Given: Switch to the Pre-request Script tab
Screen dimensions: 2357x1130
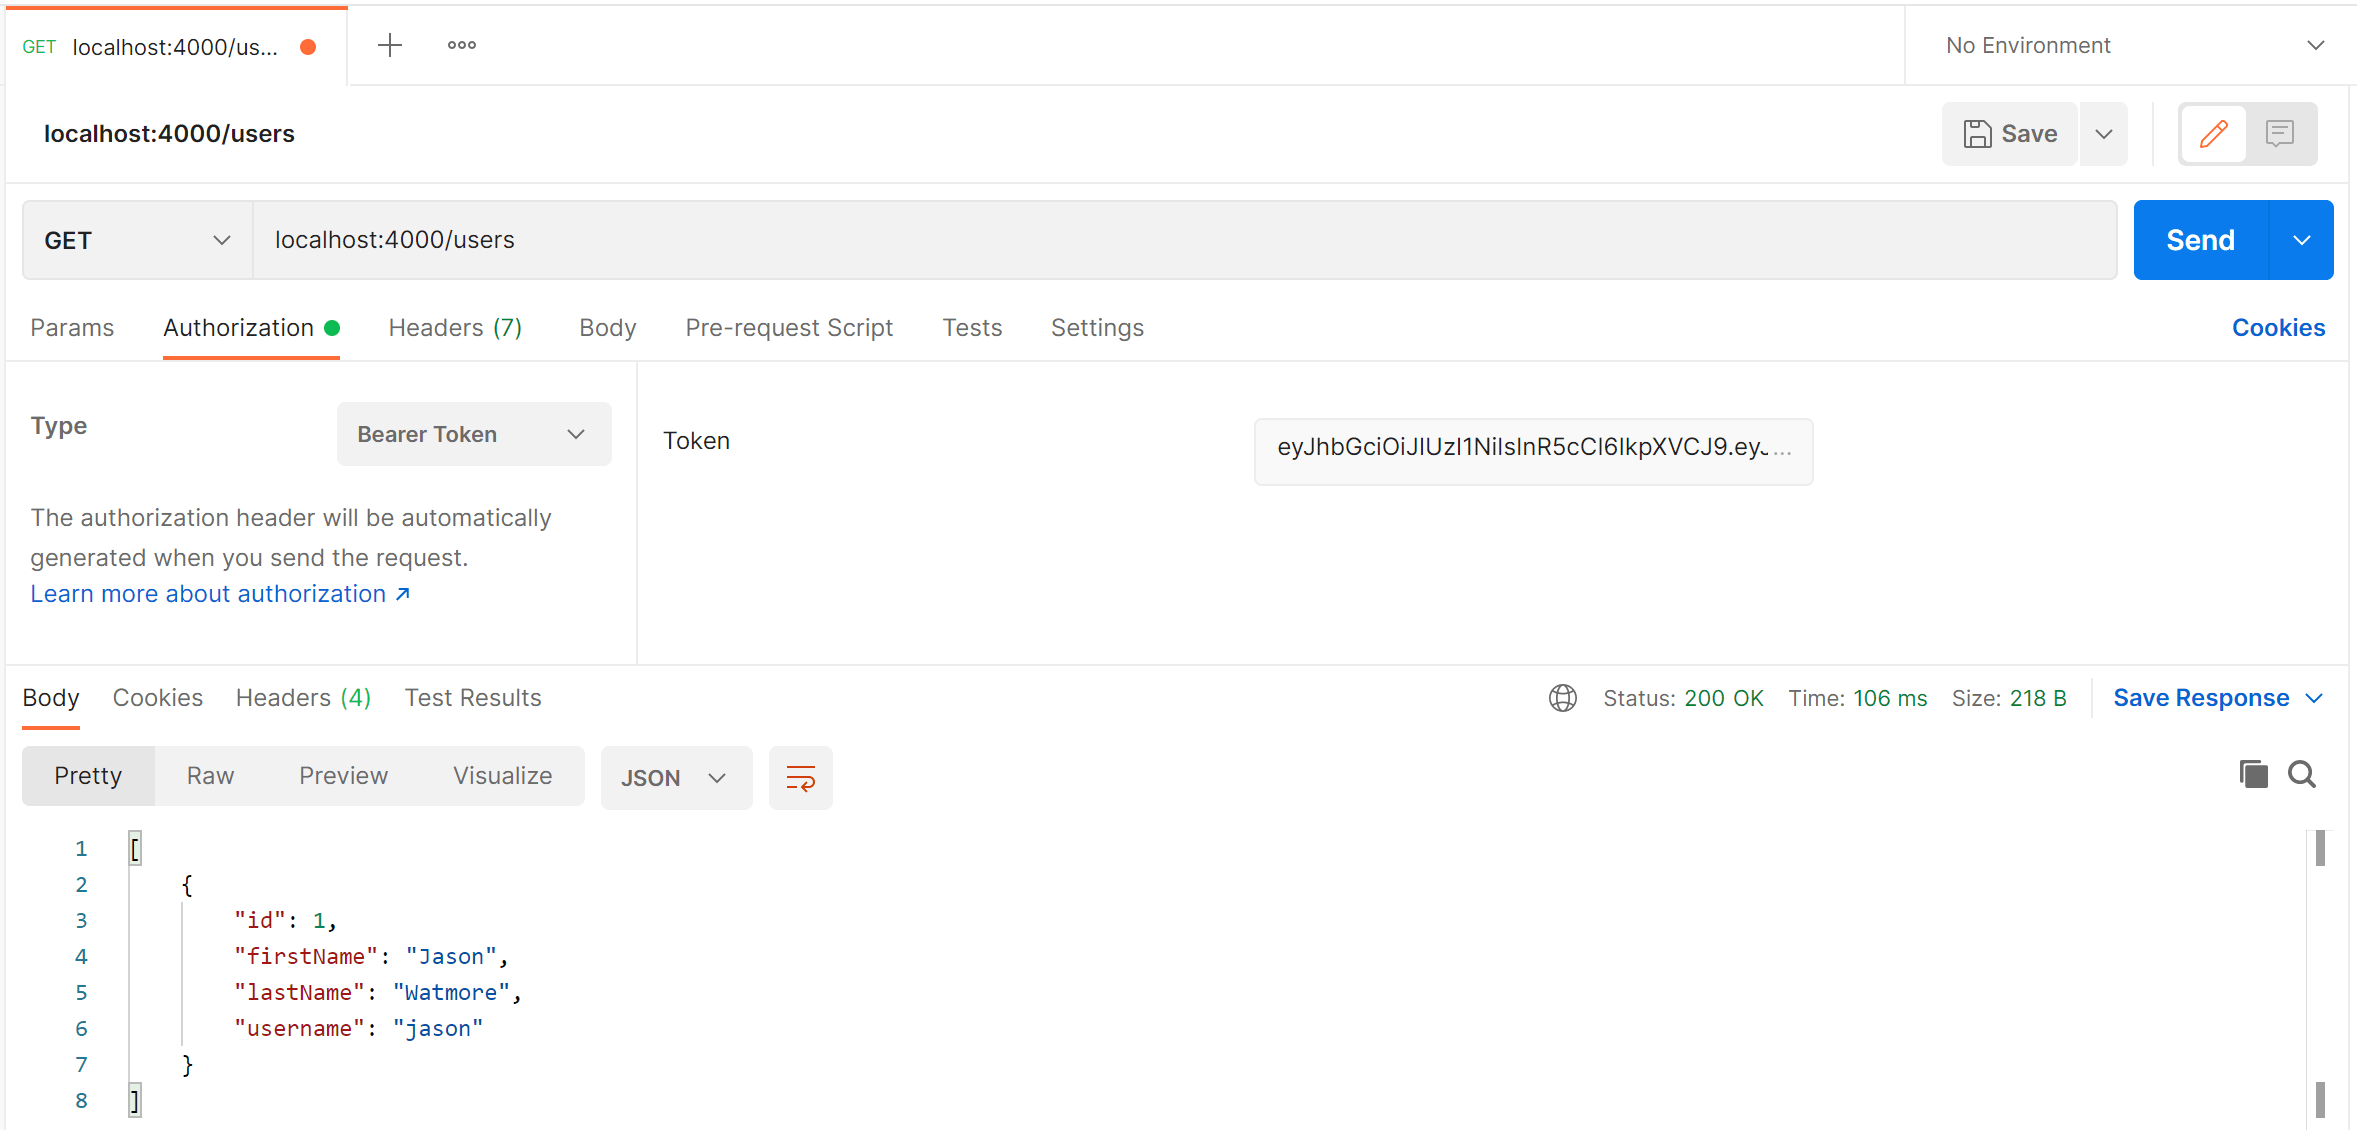Looking at the screenshot, I should [789, 328].
